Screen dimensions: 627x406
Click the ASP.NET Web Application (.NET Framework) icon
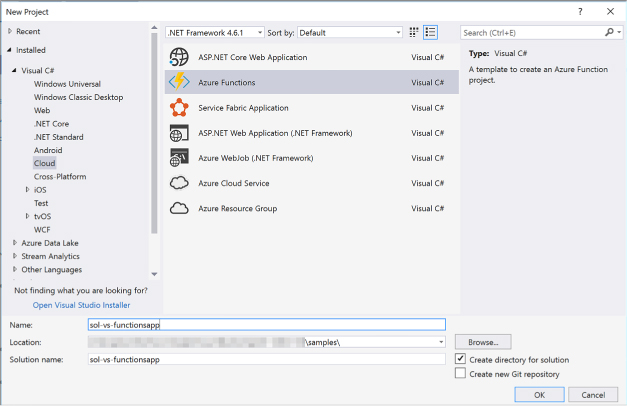click(x=179, y=133)
